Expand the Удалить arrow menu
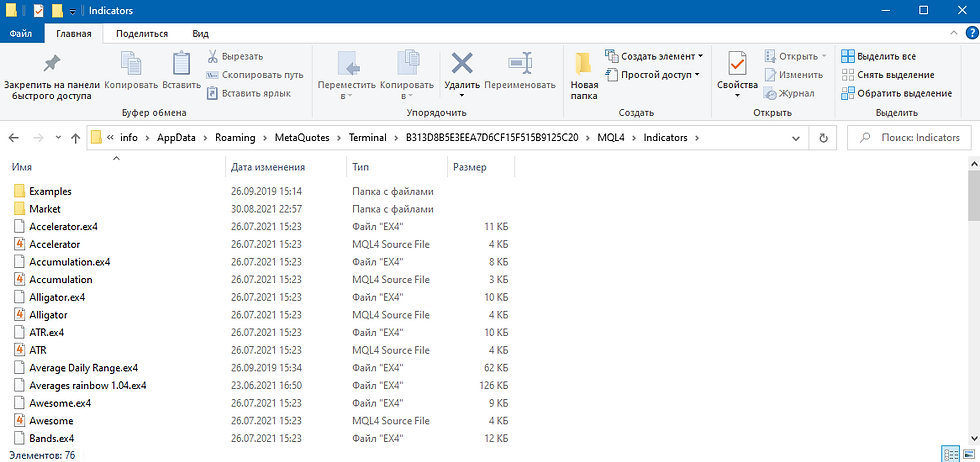Screen dimensions: 980x462 click(x=462, y=96)
